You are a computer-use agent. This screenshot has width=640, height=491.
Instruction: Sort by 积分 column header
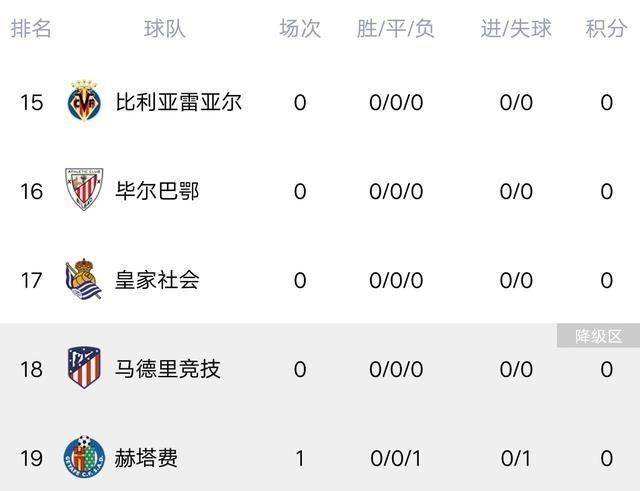[x=606, y=29]
